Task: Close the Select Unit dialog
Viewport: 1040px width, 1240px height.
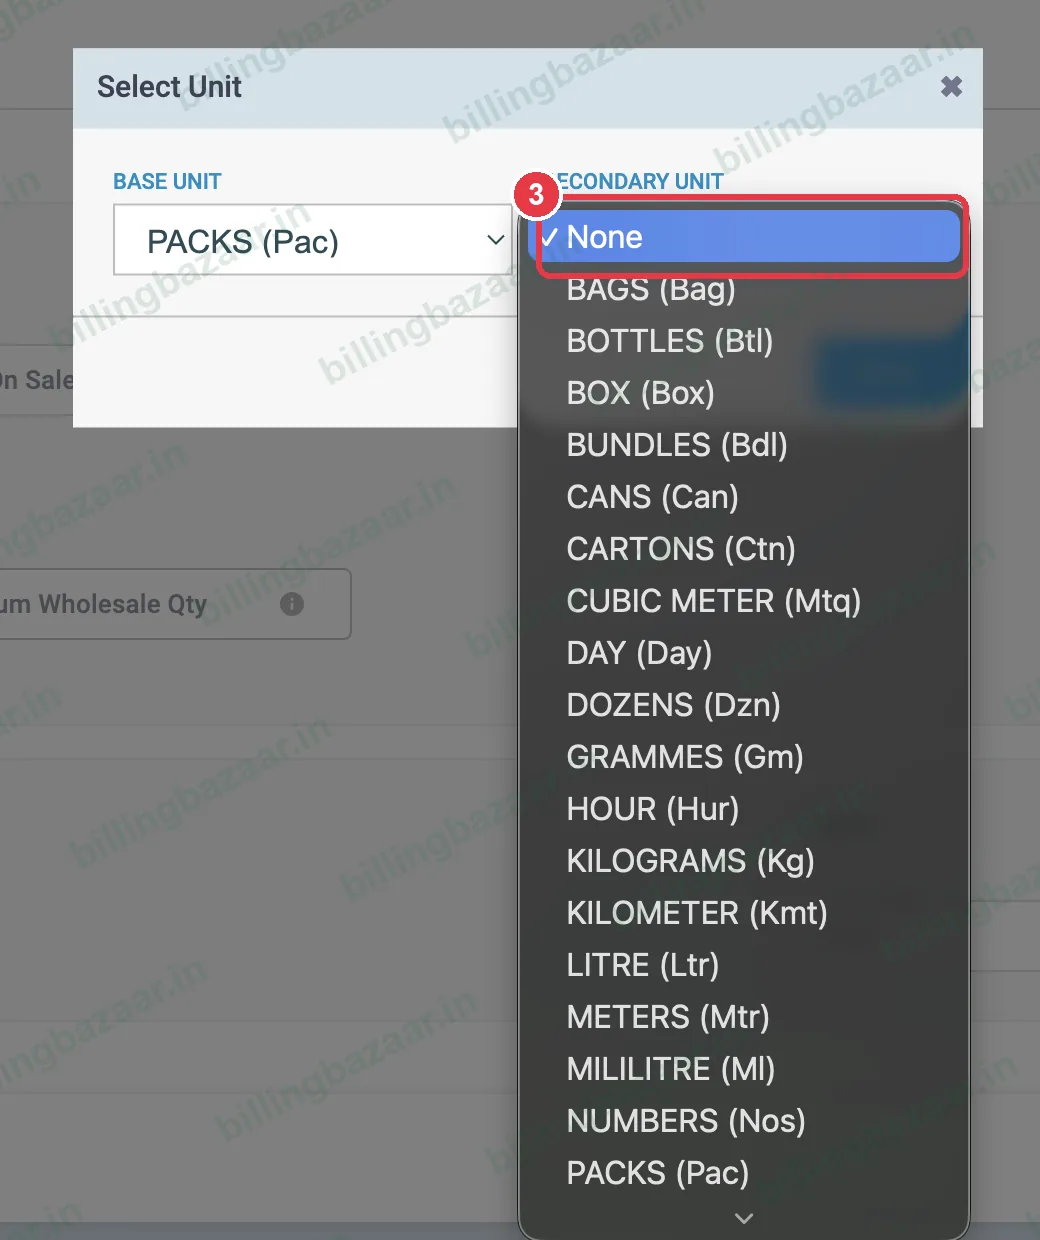Action: click(951, 87)
